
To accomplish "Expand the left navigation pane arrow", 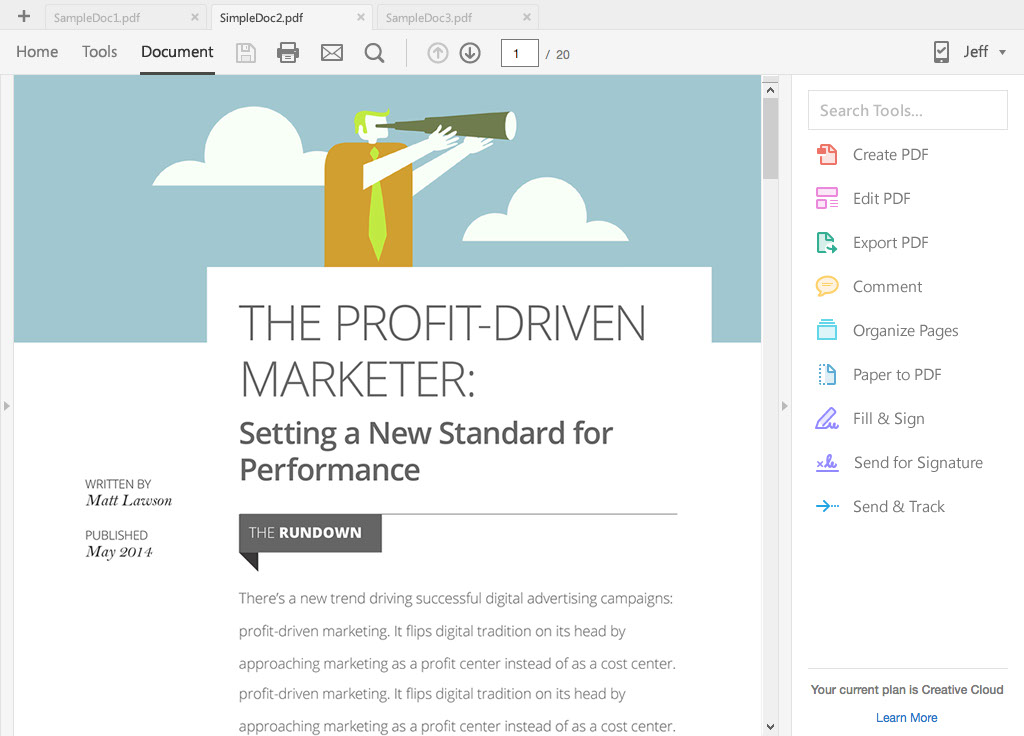I will 6,405.
